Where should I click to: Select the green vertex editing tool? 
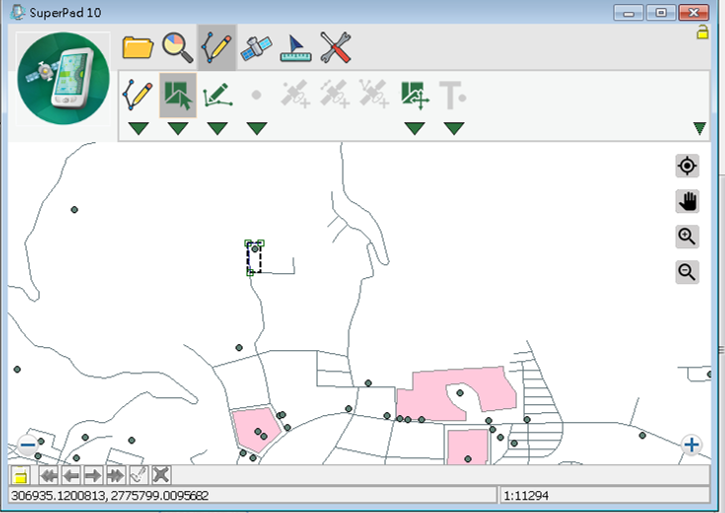click(217, 95)
